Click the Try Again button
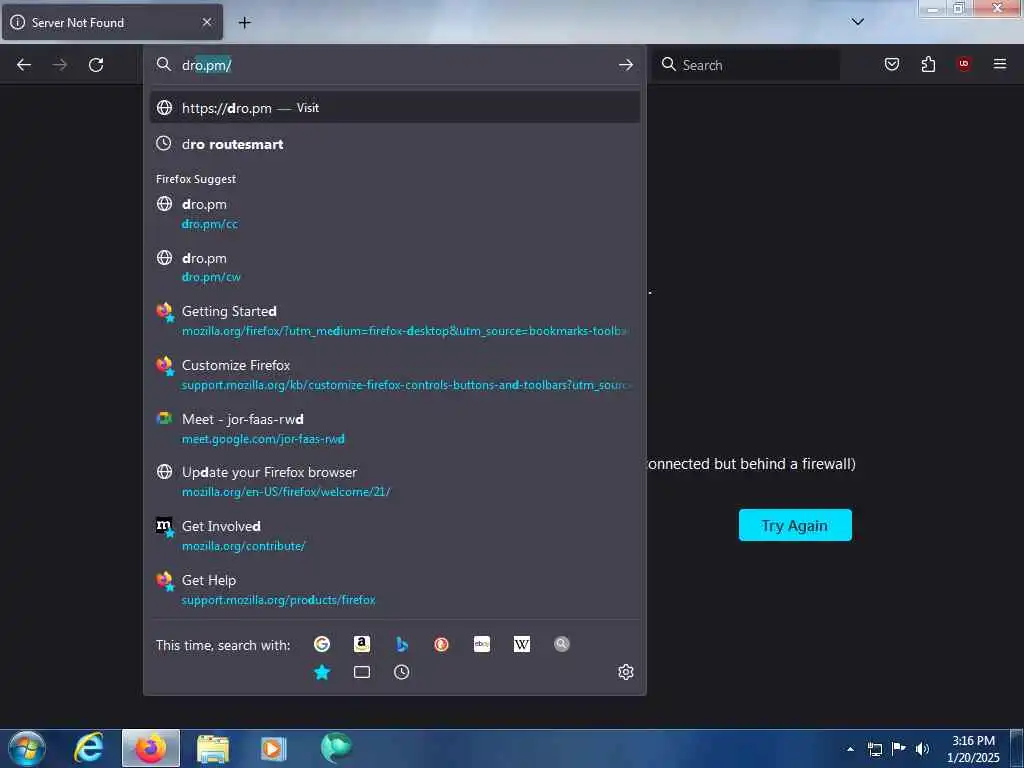The image size is (1024, 768). click(x=795, y=525)
